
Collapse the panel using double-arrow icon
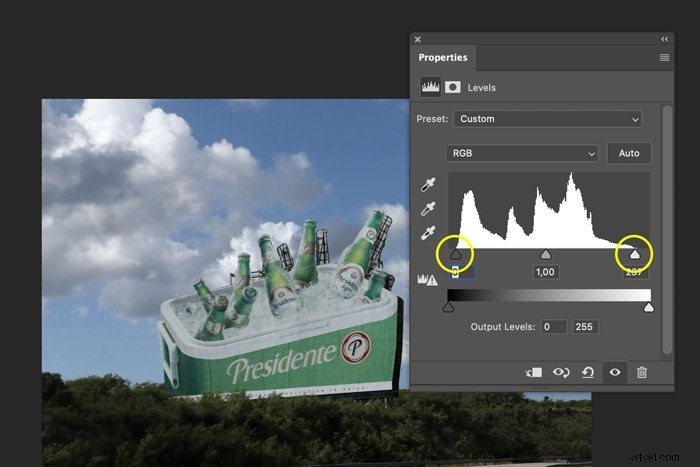point(664,39)
